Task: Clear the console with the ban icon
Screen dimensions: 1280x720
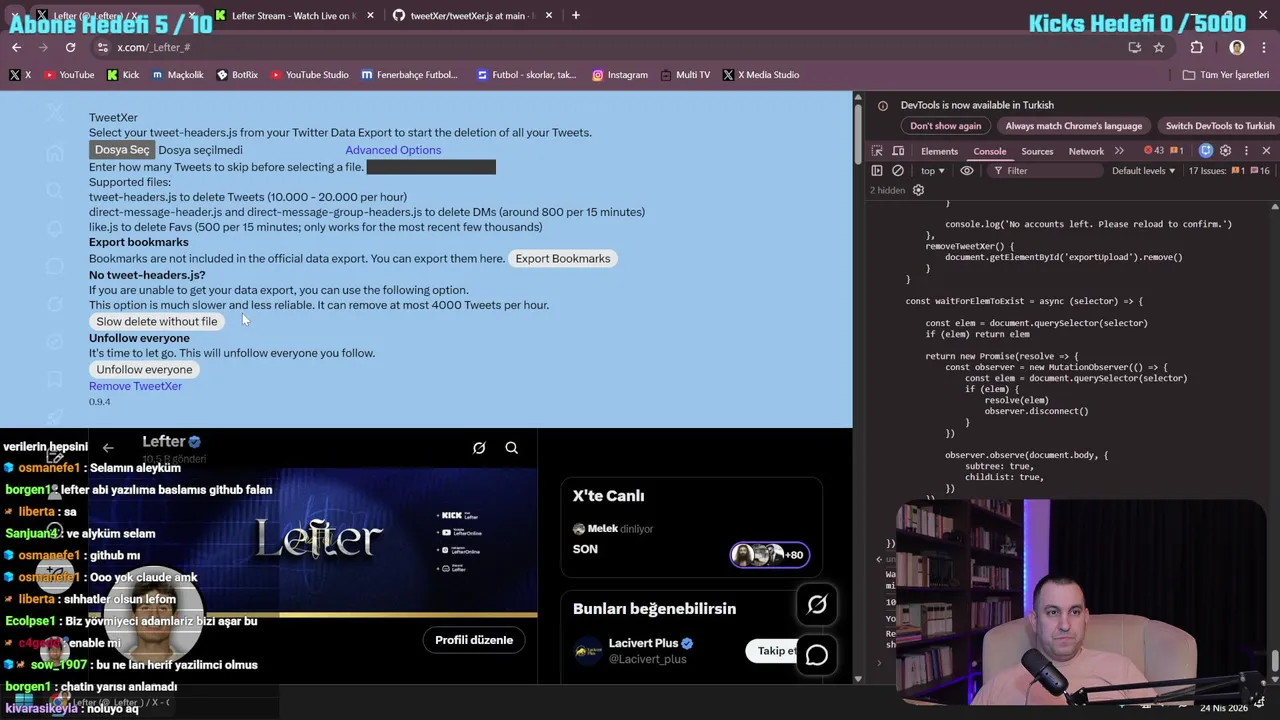Action: (898, 171)
